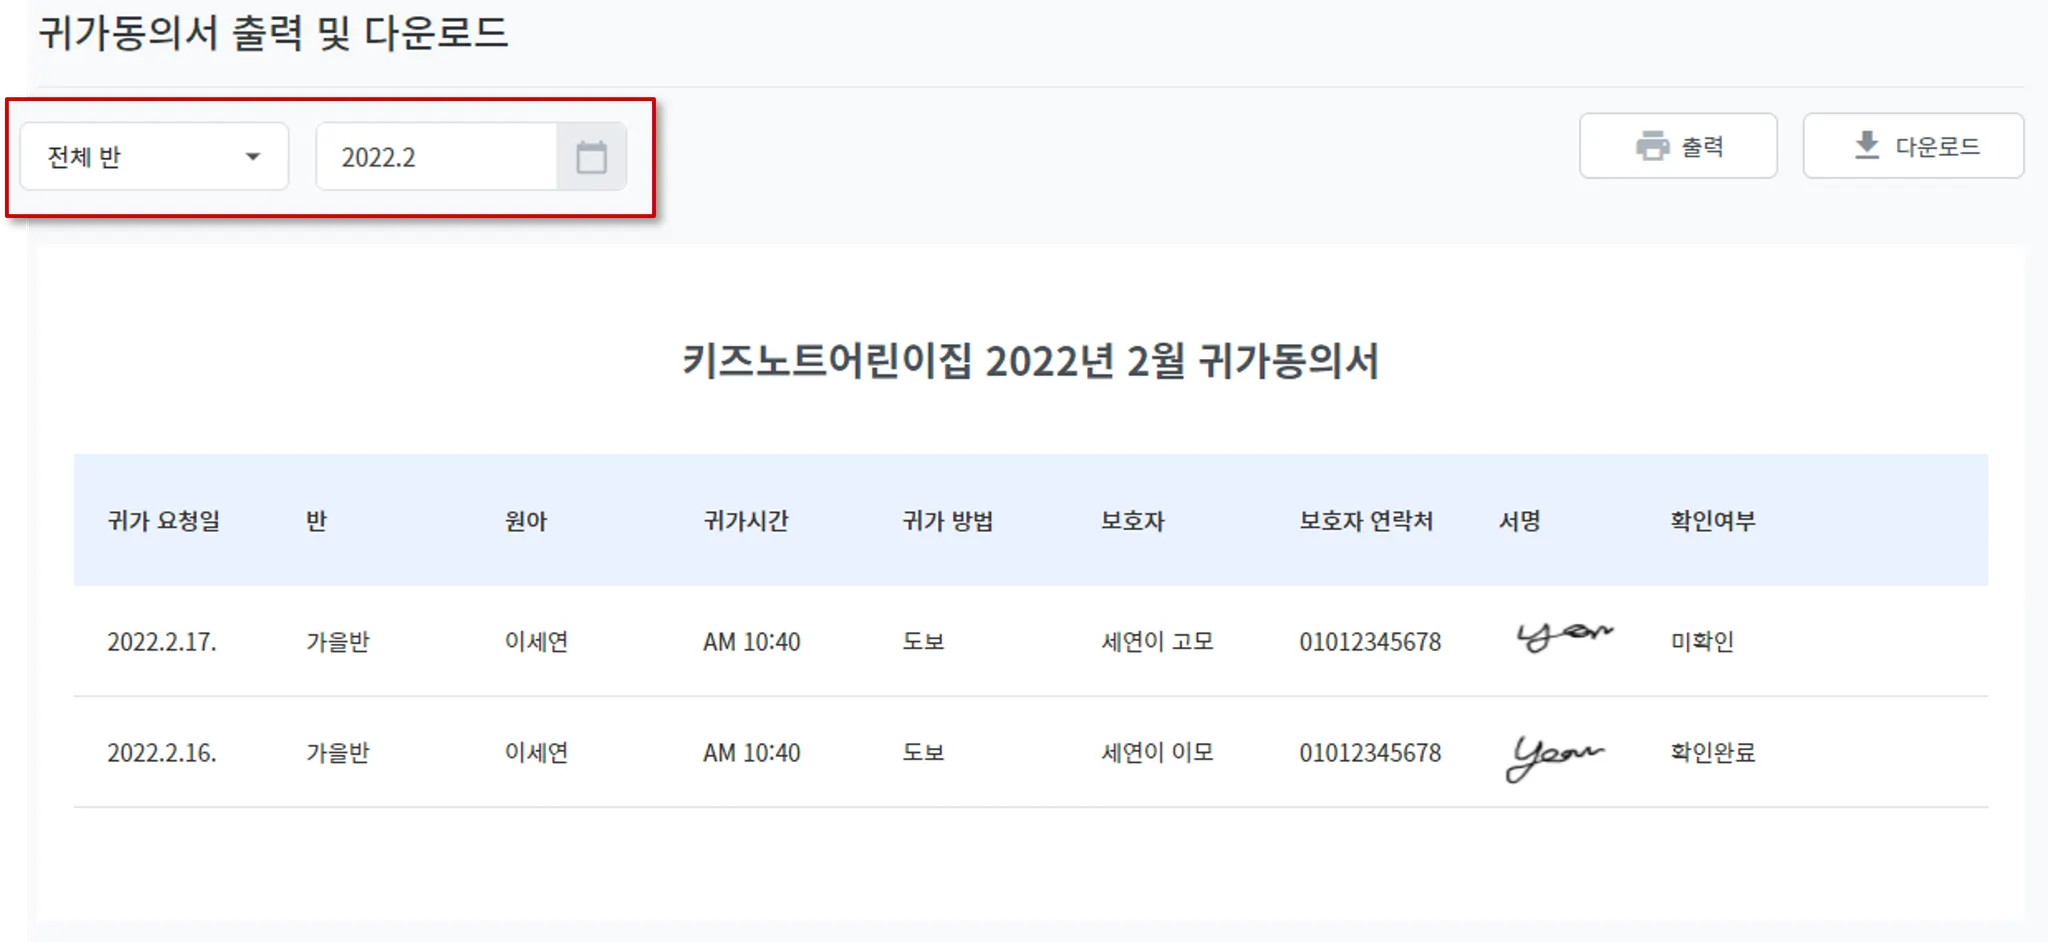
Task: Expand the 전체 반 class dropdown
Action: point(154,157)
